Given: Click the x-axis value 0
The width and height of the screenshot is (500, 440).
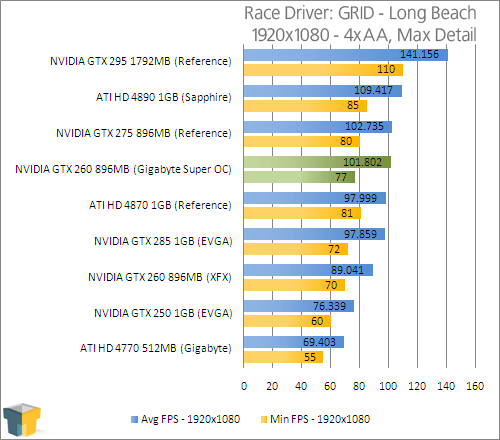Looking at the screenshot, I should tap(244, 386).
